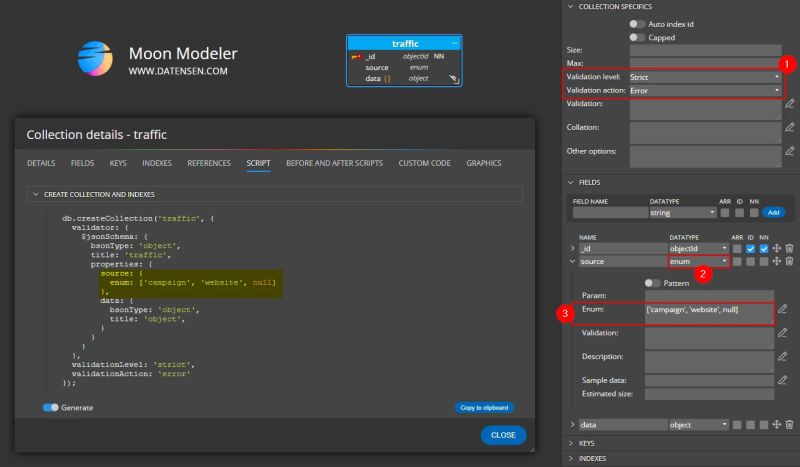Click the Add field button
Viewport: 800px width, 467px height.
[x=773, y=213]
